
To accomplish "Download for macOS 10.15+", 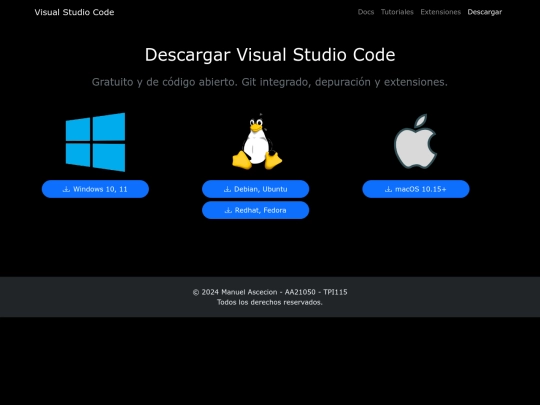I will (x=416, y=189).
